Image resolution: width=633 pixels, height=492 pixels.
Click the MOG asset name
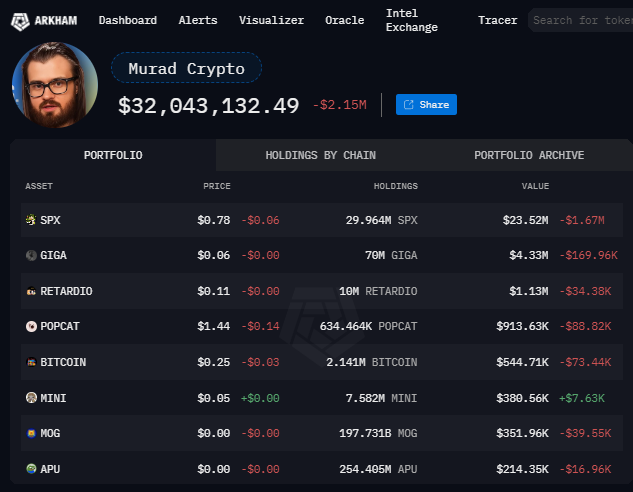click(x=50, y=433)
